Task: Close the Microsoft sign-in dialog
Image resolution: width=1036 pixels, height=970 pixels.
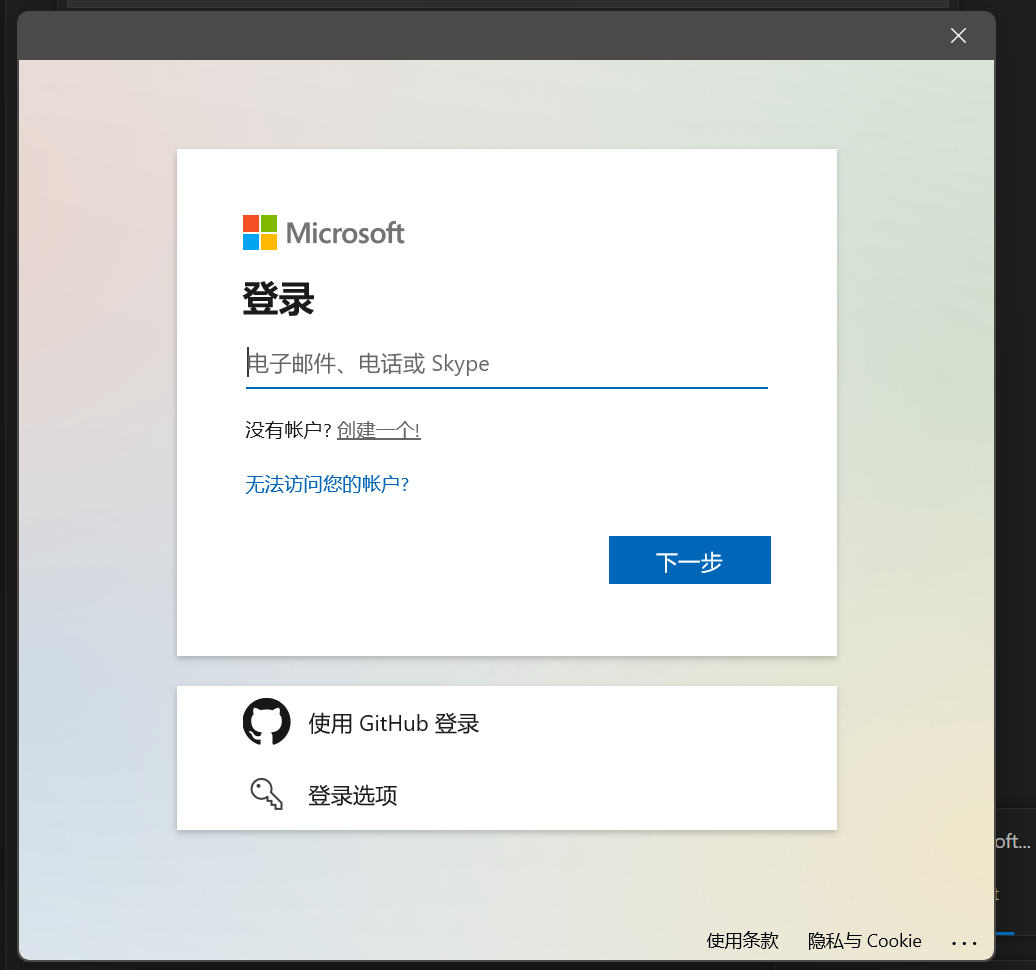Action: (958, 36)
